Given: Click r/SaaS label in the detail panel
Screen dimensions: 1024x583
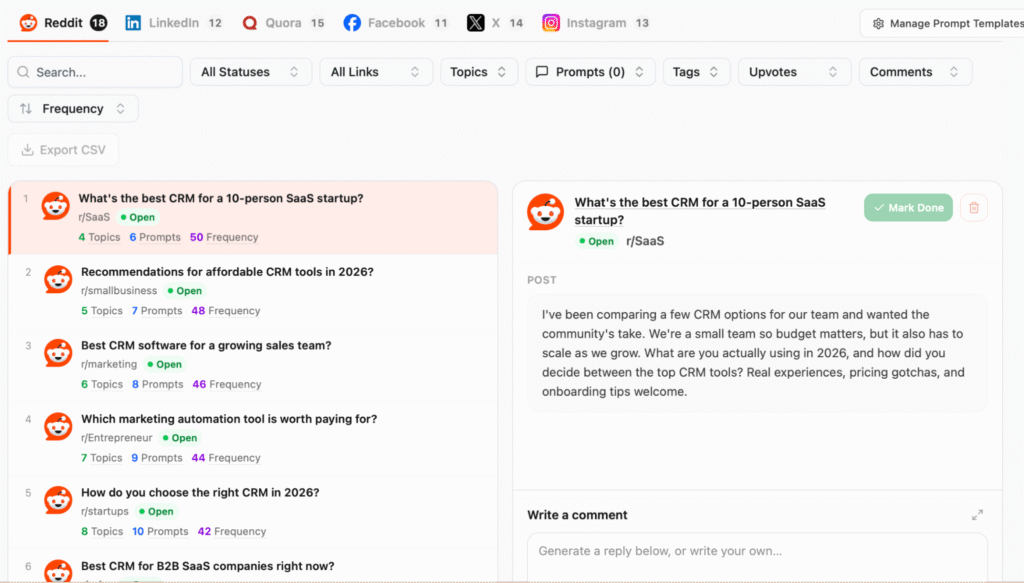Looking at the screenshot, I should tap(645, 241).
